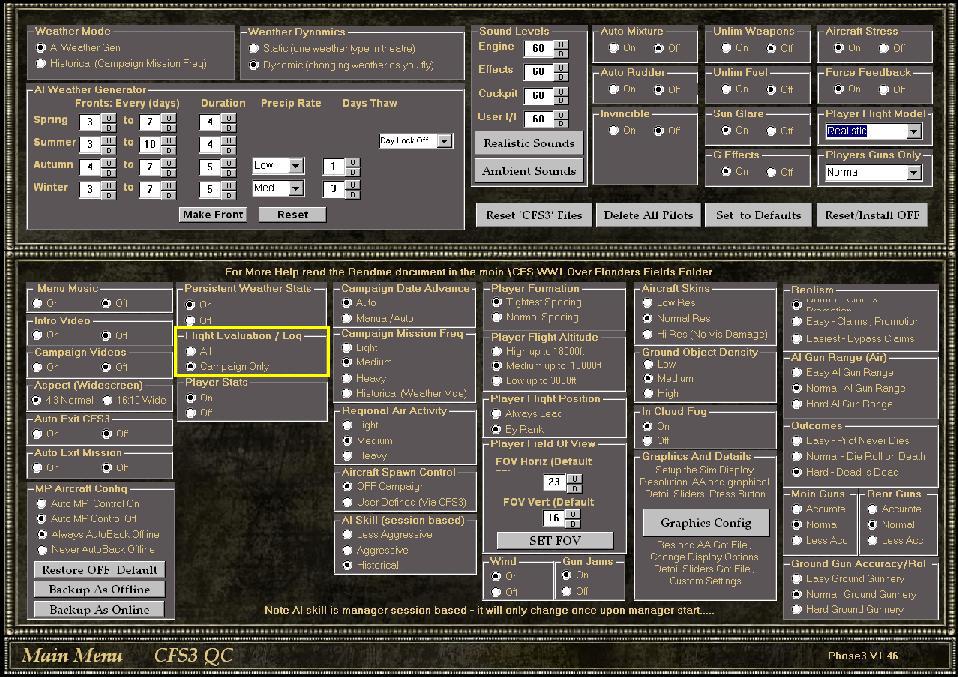Set Unlim Weapons to On

point(726,48)
